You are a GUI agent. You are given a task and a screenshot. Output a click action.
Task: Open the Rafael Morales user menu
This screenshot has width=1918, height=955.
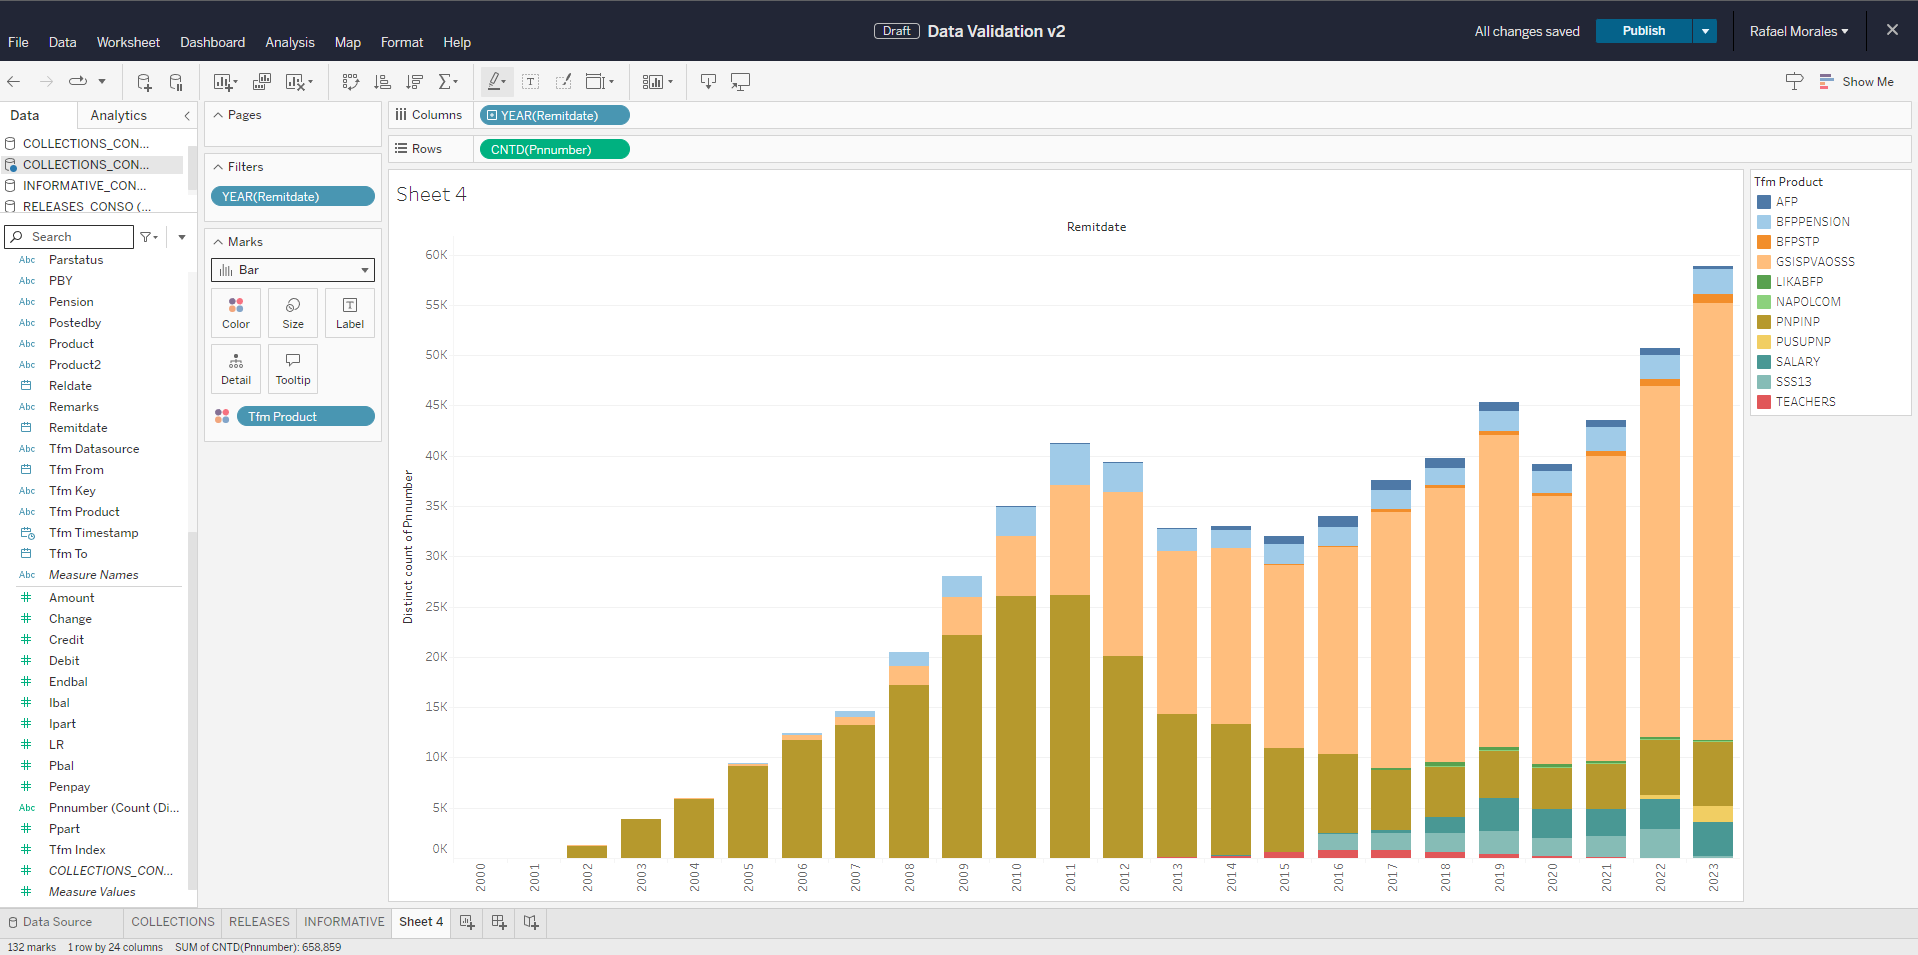tap(1798, 31)
